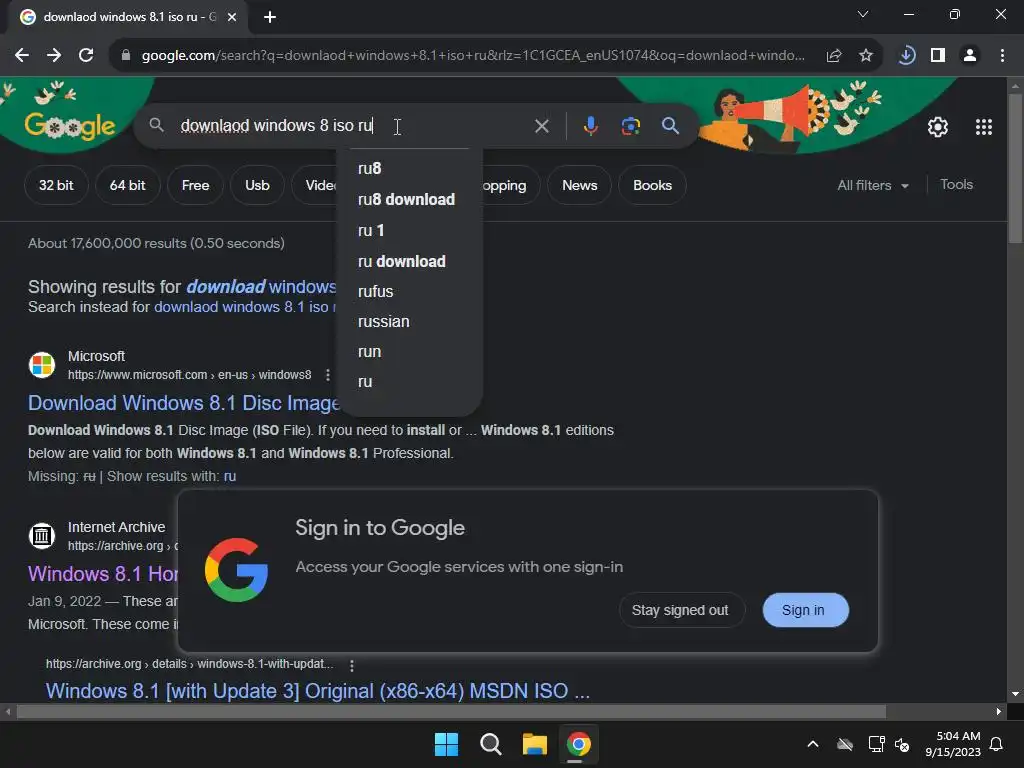Reload the current page
Screen dimensions: 1024x768
tap(86, 56)
